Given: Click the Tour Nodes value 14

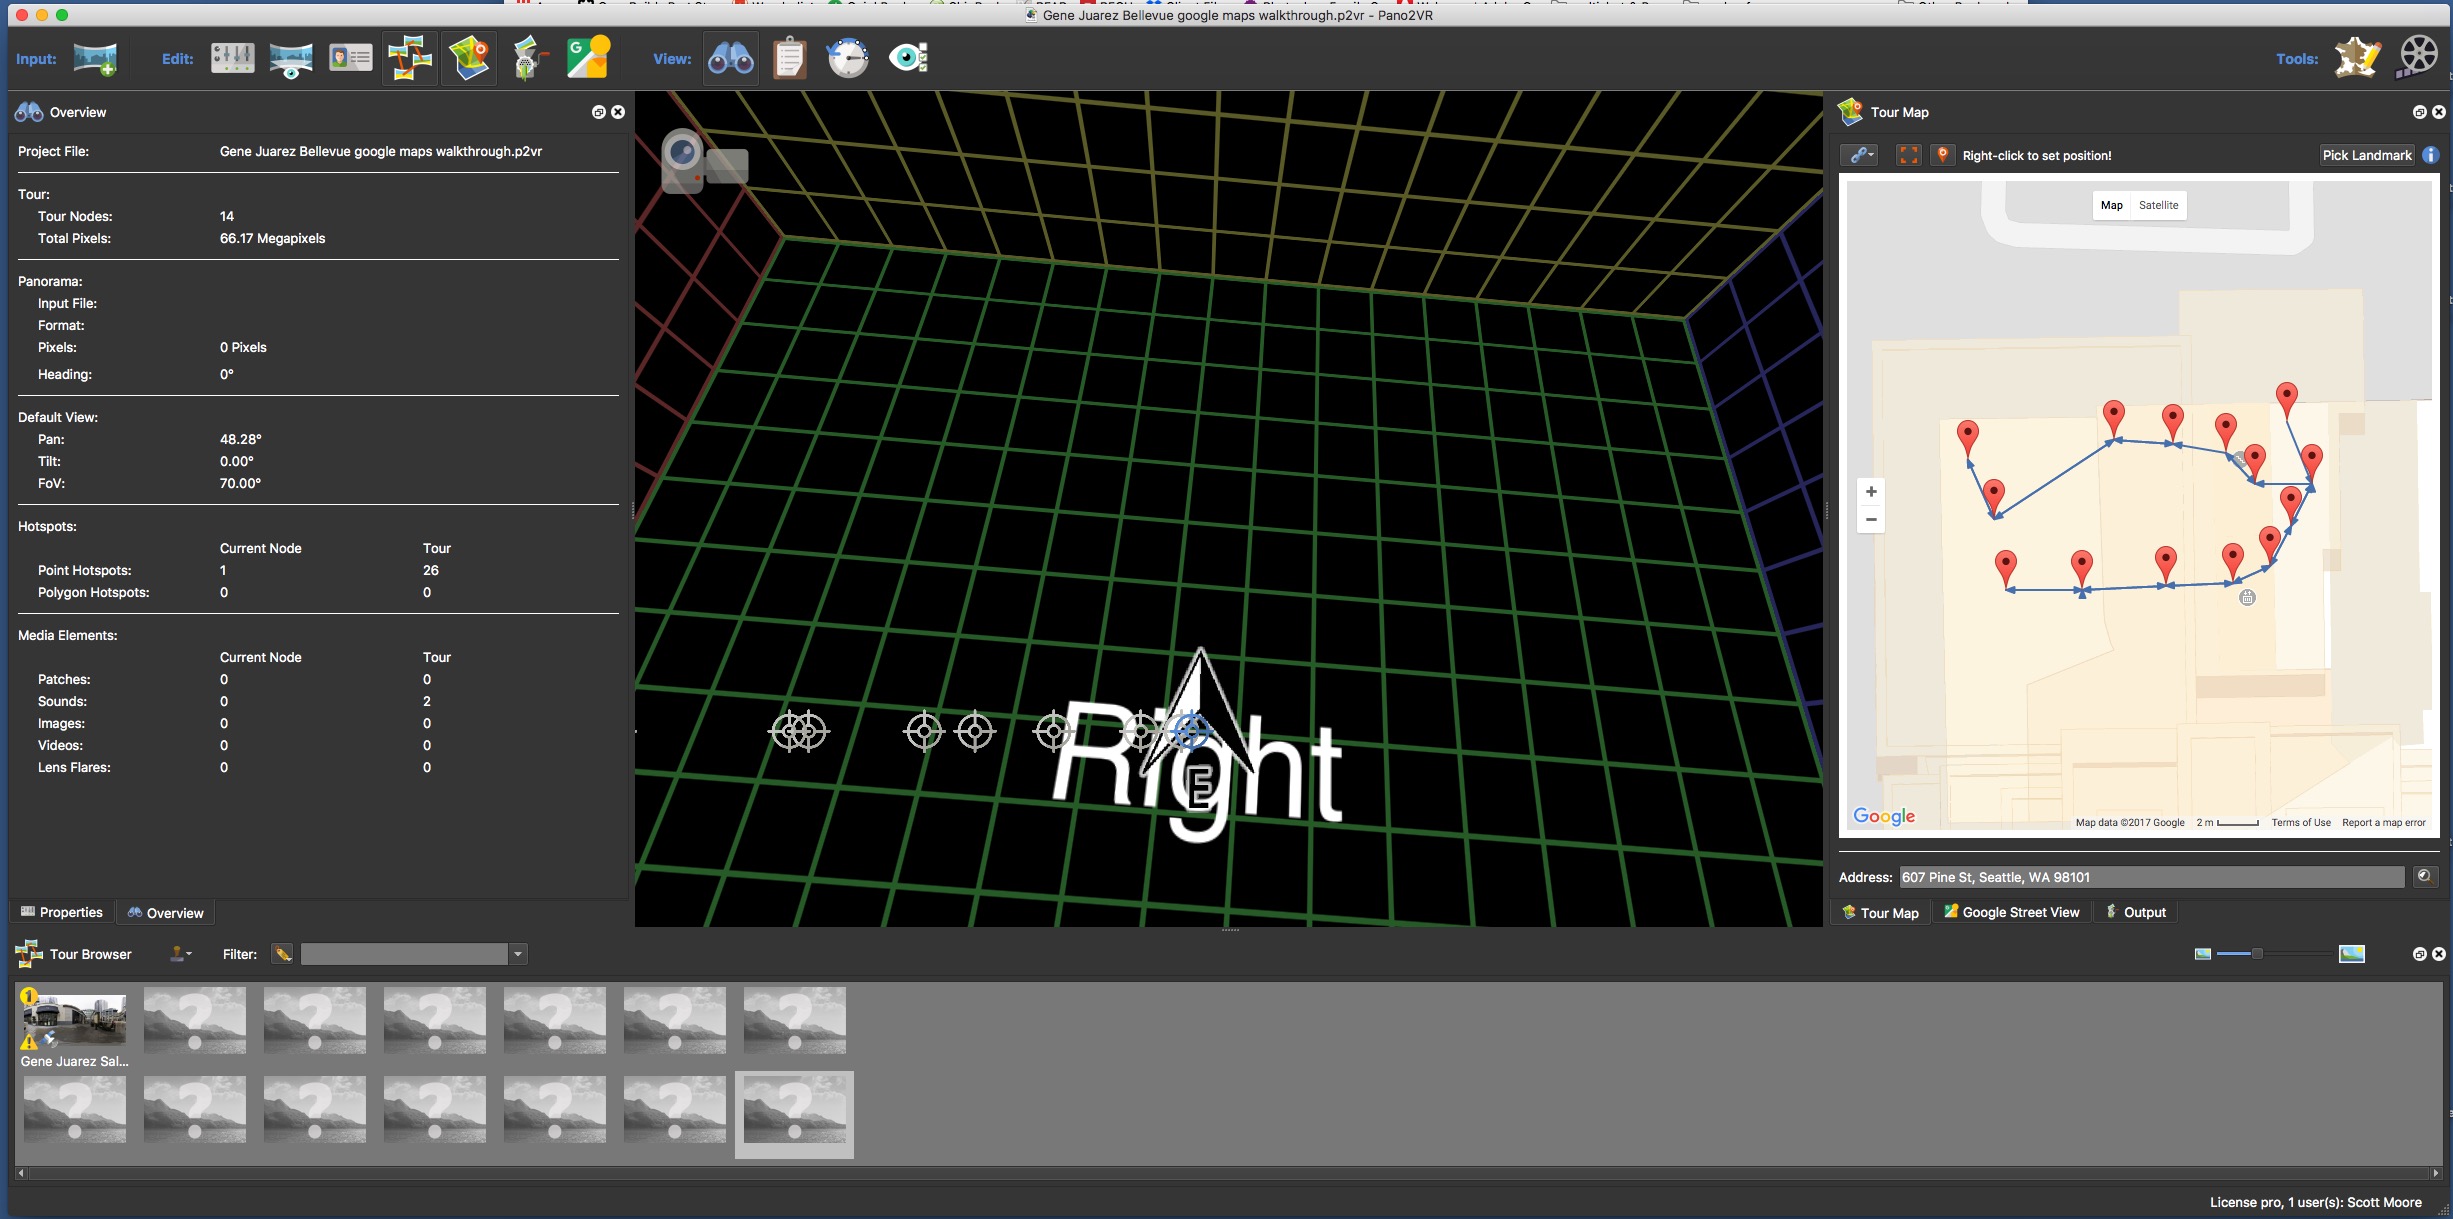Looking at the screenshot, I should pos(227,216).
